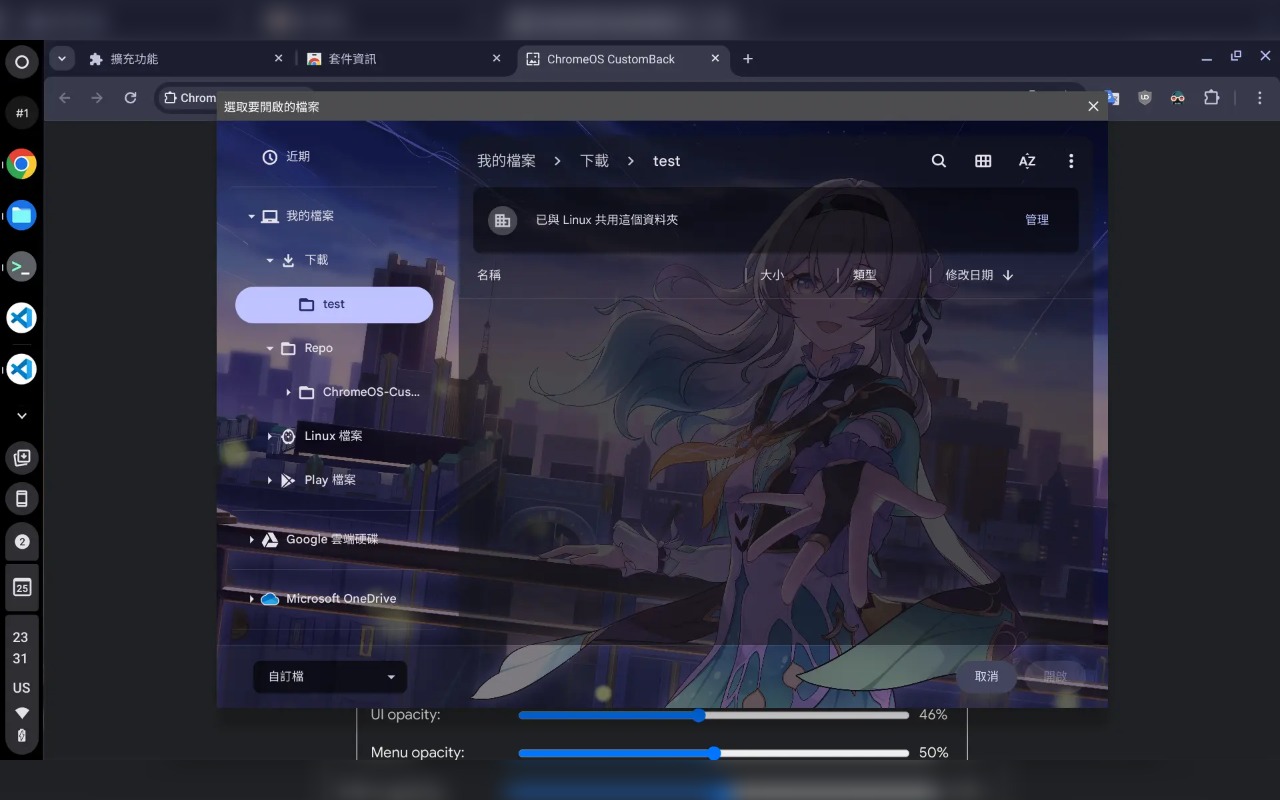Go back in browser

65,98
